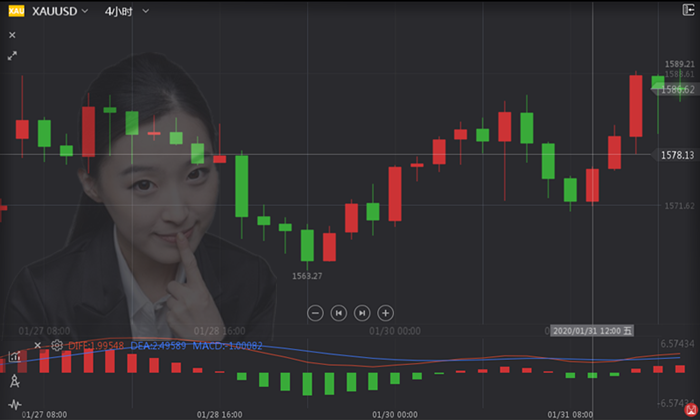
Task: Click the 1578.13 crosshair price label
Action: (x=677, y=155)
